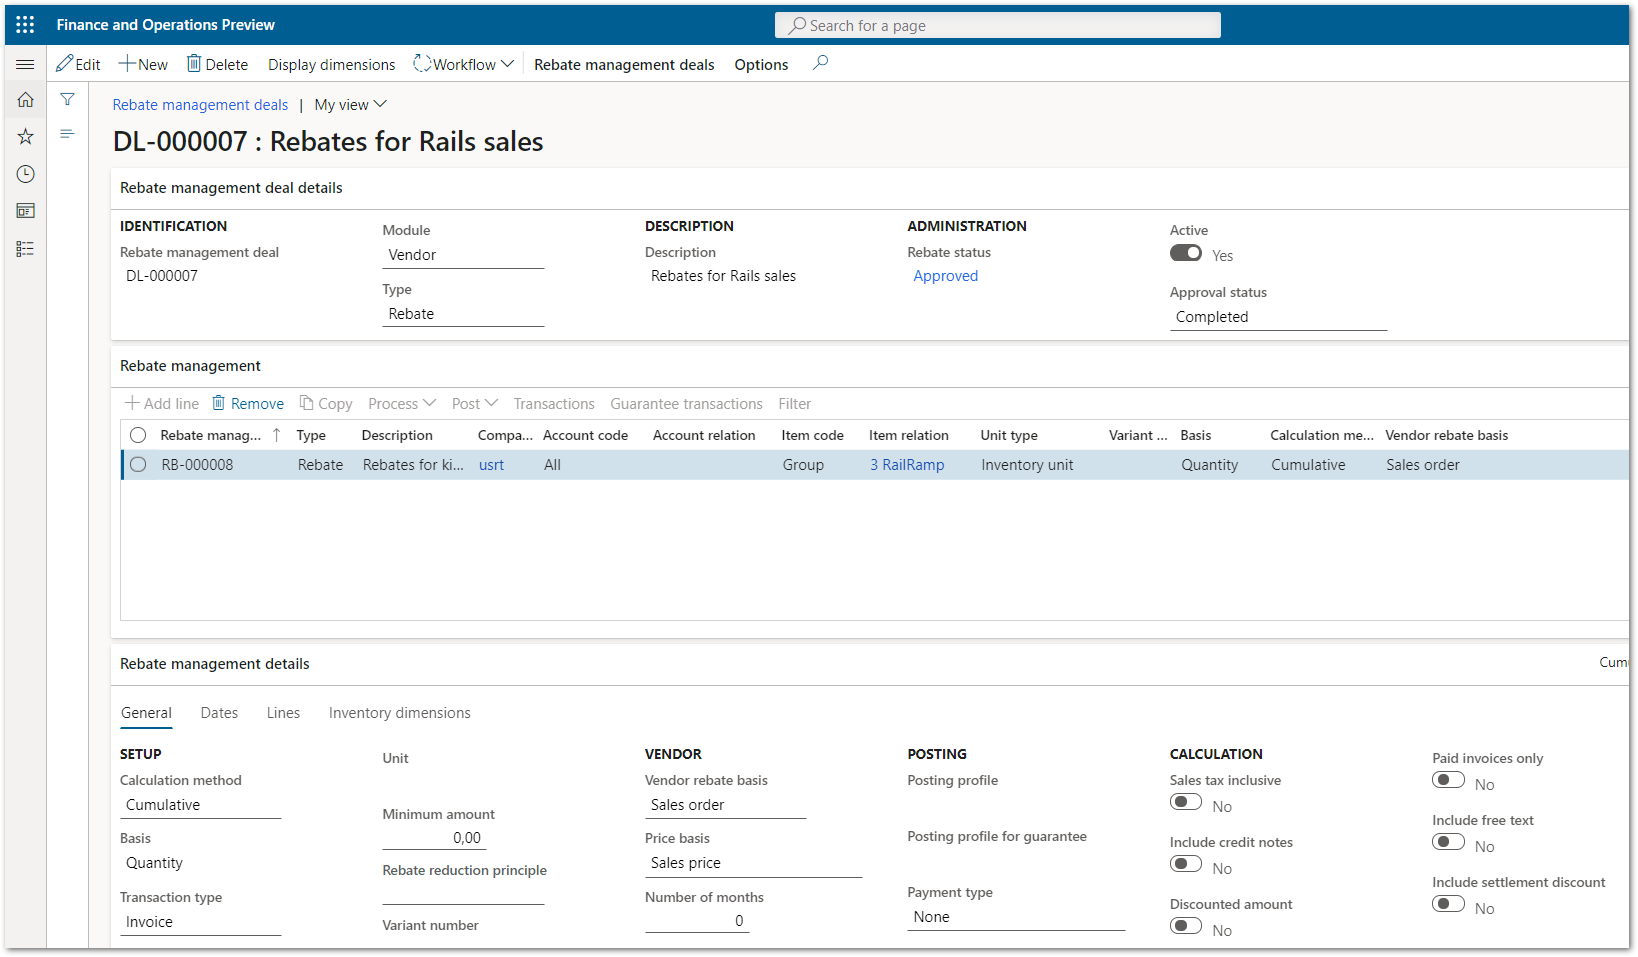Open Calculation method field Cumulative
This screenshot has height=957, width=1638.
(x=200, y=805)
